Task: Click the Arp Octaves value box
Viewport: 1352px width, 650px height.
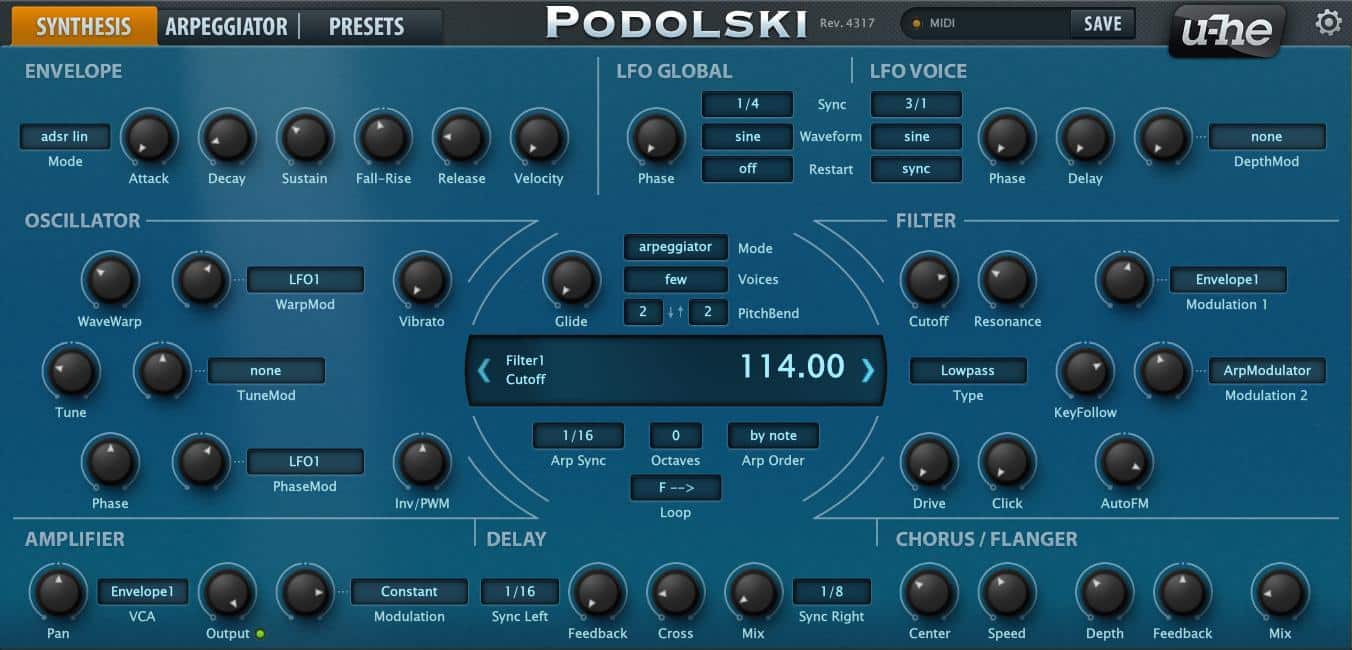Action: point(676,436)
